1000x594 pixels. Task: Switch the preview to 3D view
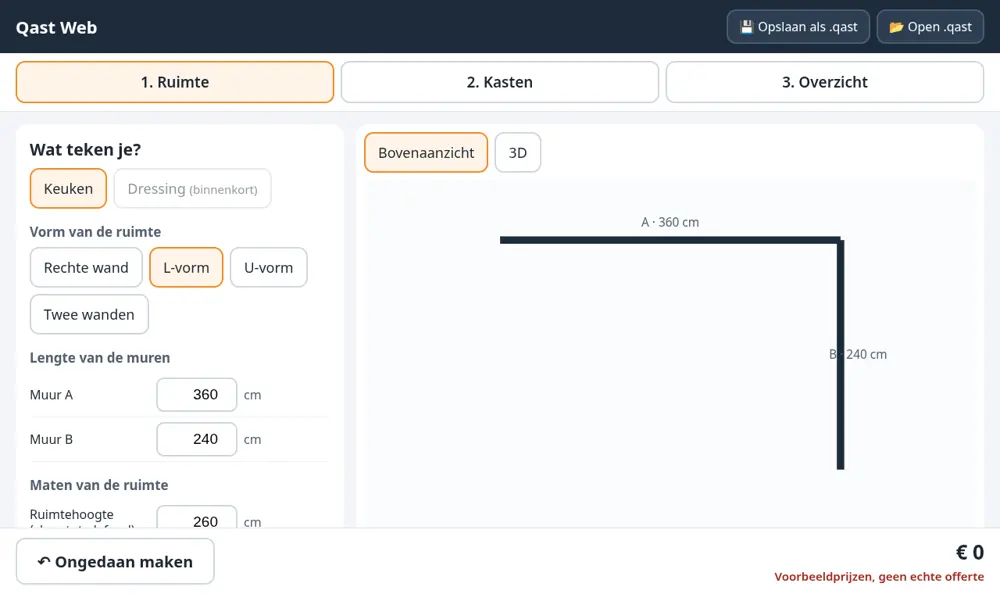pos(518,152)
